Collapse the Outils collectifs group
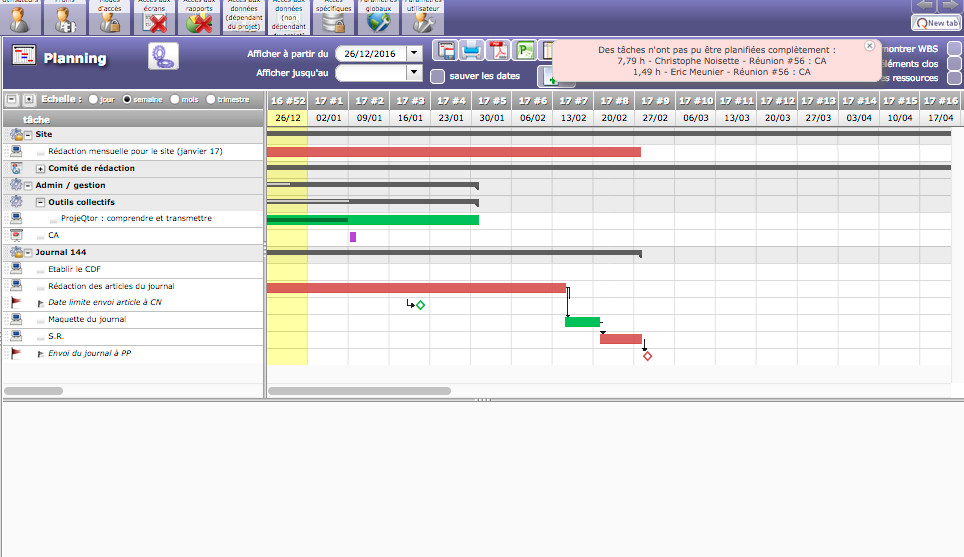 tap(41, 202)
